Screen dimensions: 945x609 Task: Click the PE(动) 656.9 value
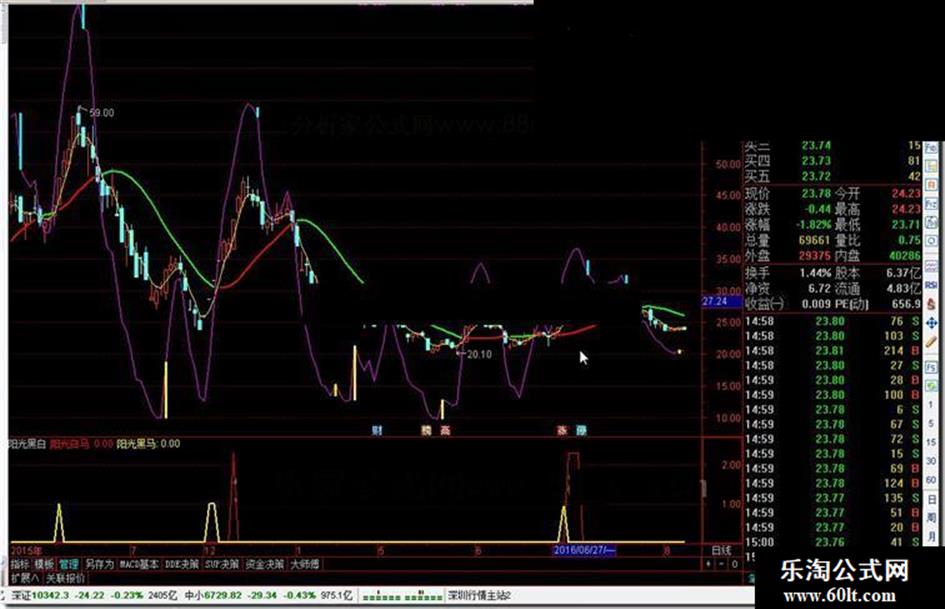pyautogui.click(x=906, y=304)
